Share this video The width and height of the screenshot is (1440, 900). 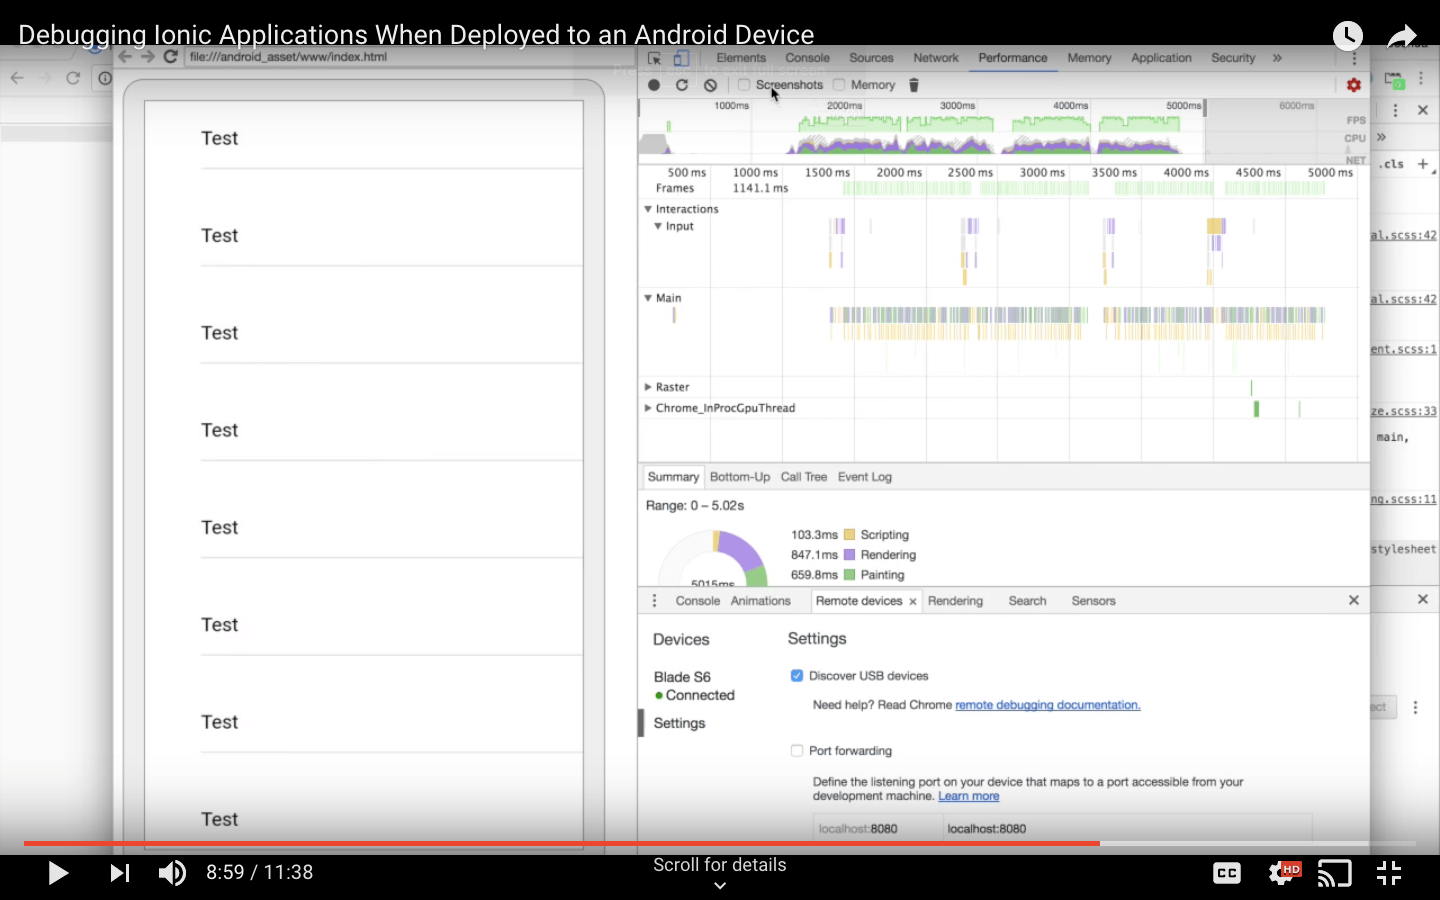coord(1403,36)
